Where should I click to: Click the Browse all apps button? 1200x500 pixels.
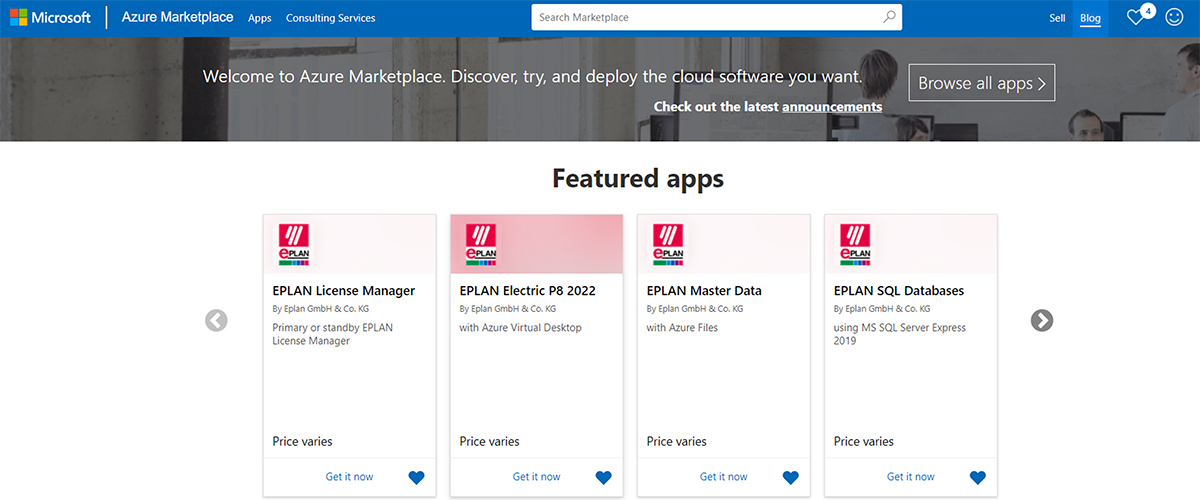(981, 83)
